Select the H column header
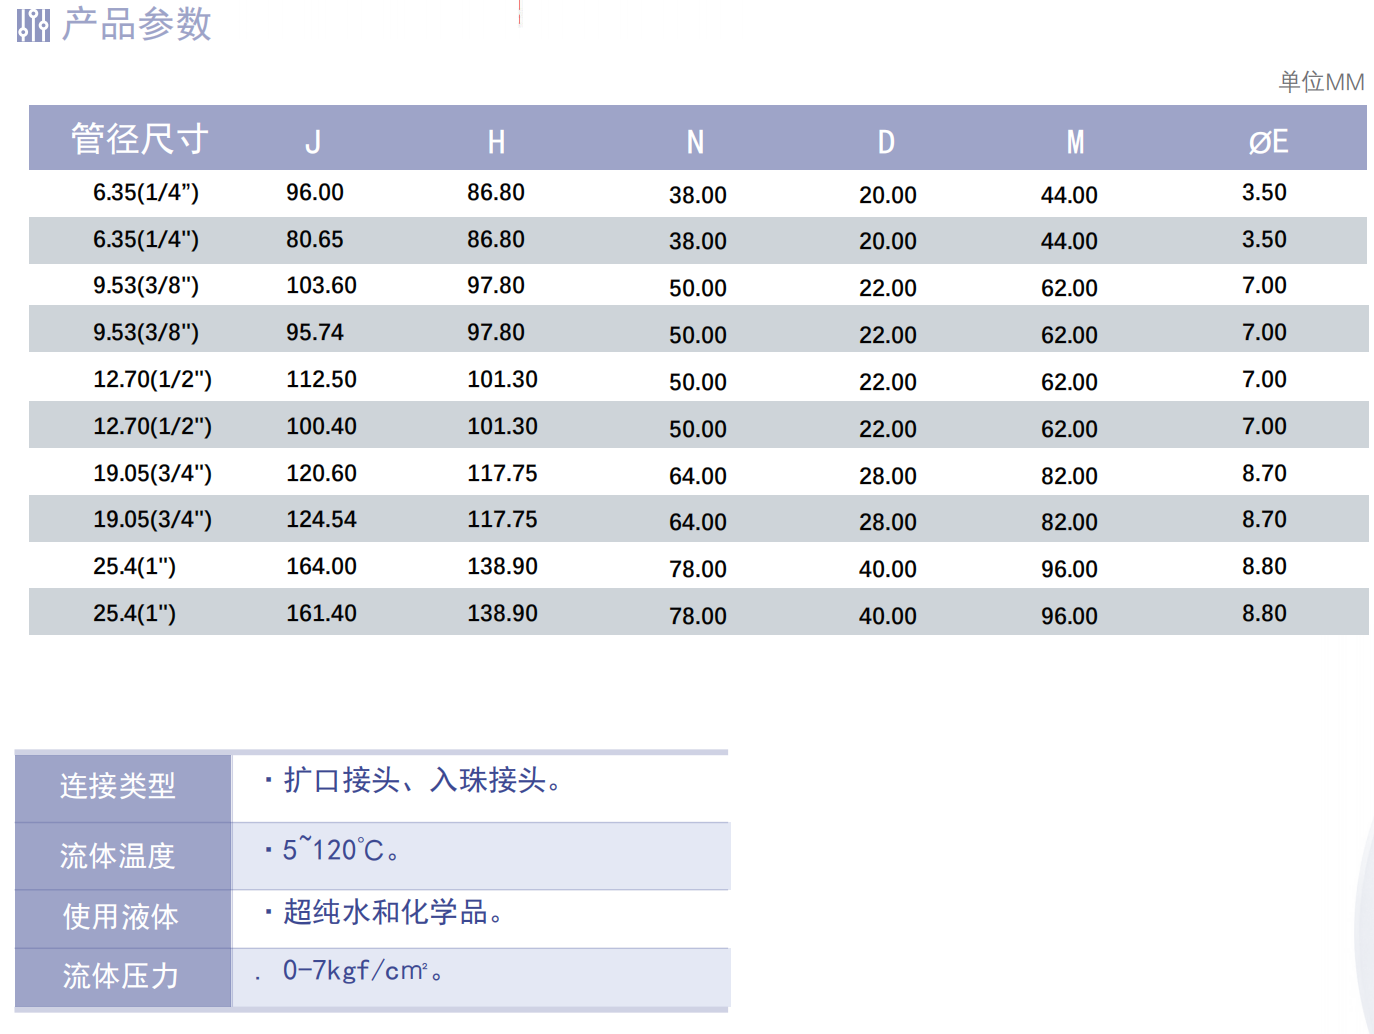Image resolution: width=1374 pixels, height=1034 pixels. [x=496, y=142]
